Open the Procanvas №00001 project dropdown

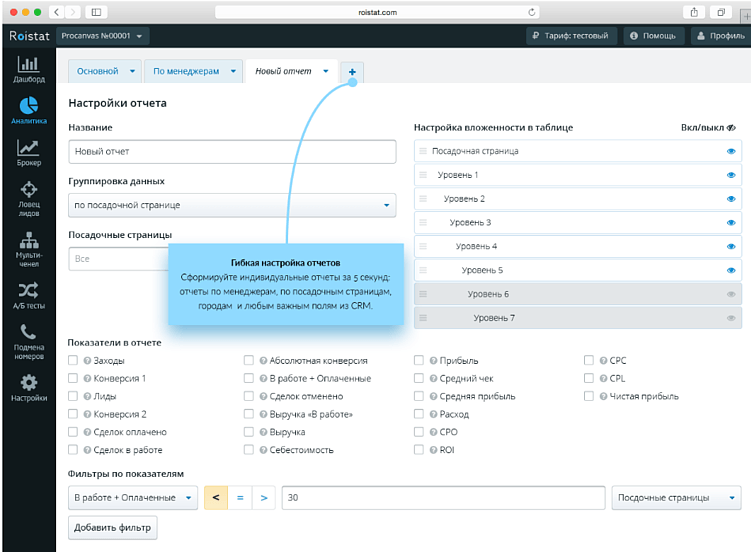click(x=102, y=36)
